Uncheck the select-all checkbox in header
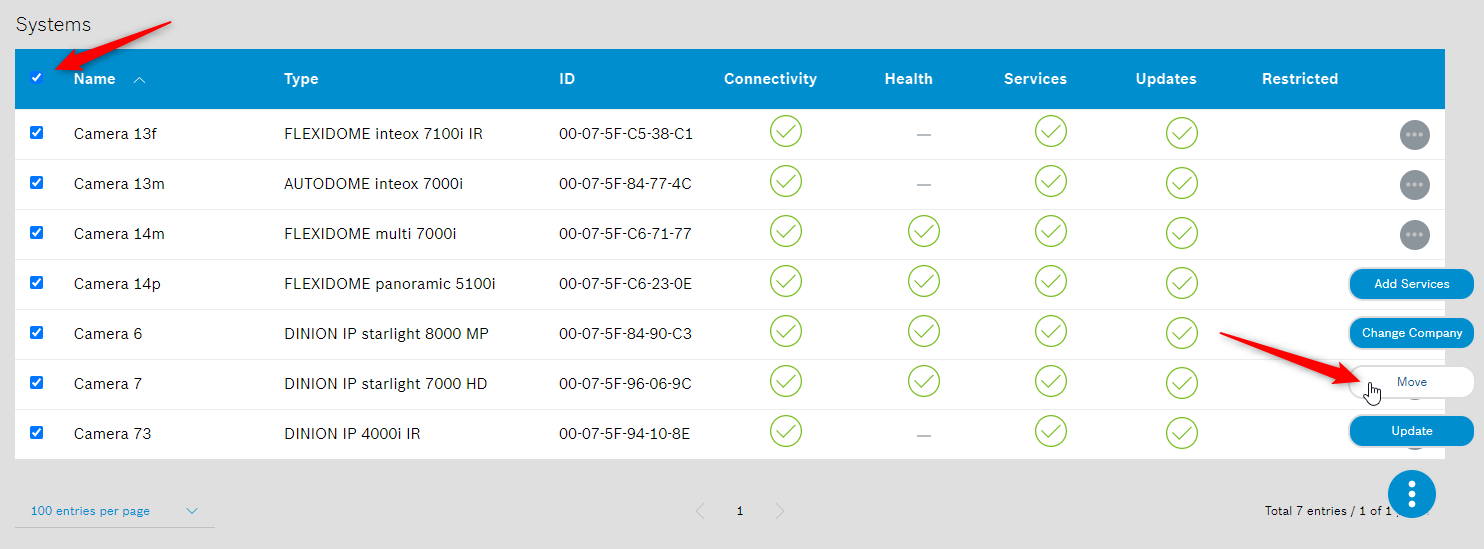 (x=37, y=78)
